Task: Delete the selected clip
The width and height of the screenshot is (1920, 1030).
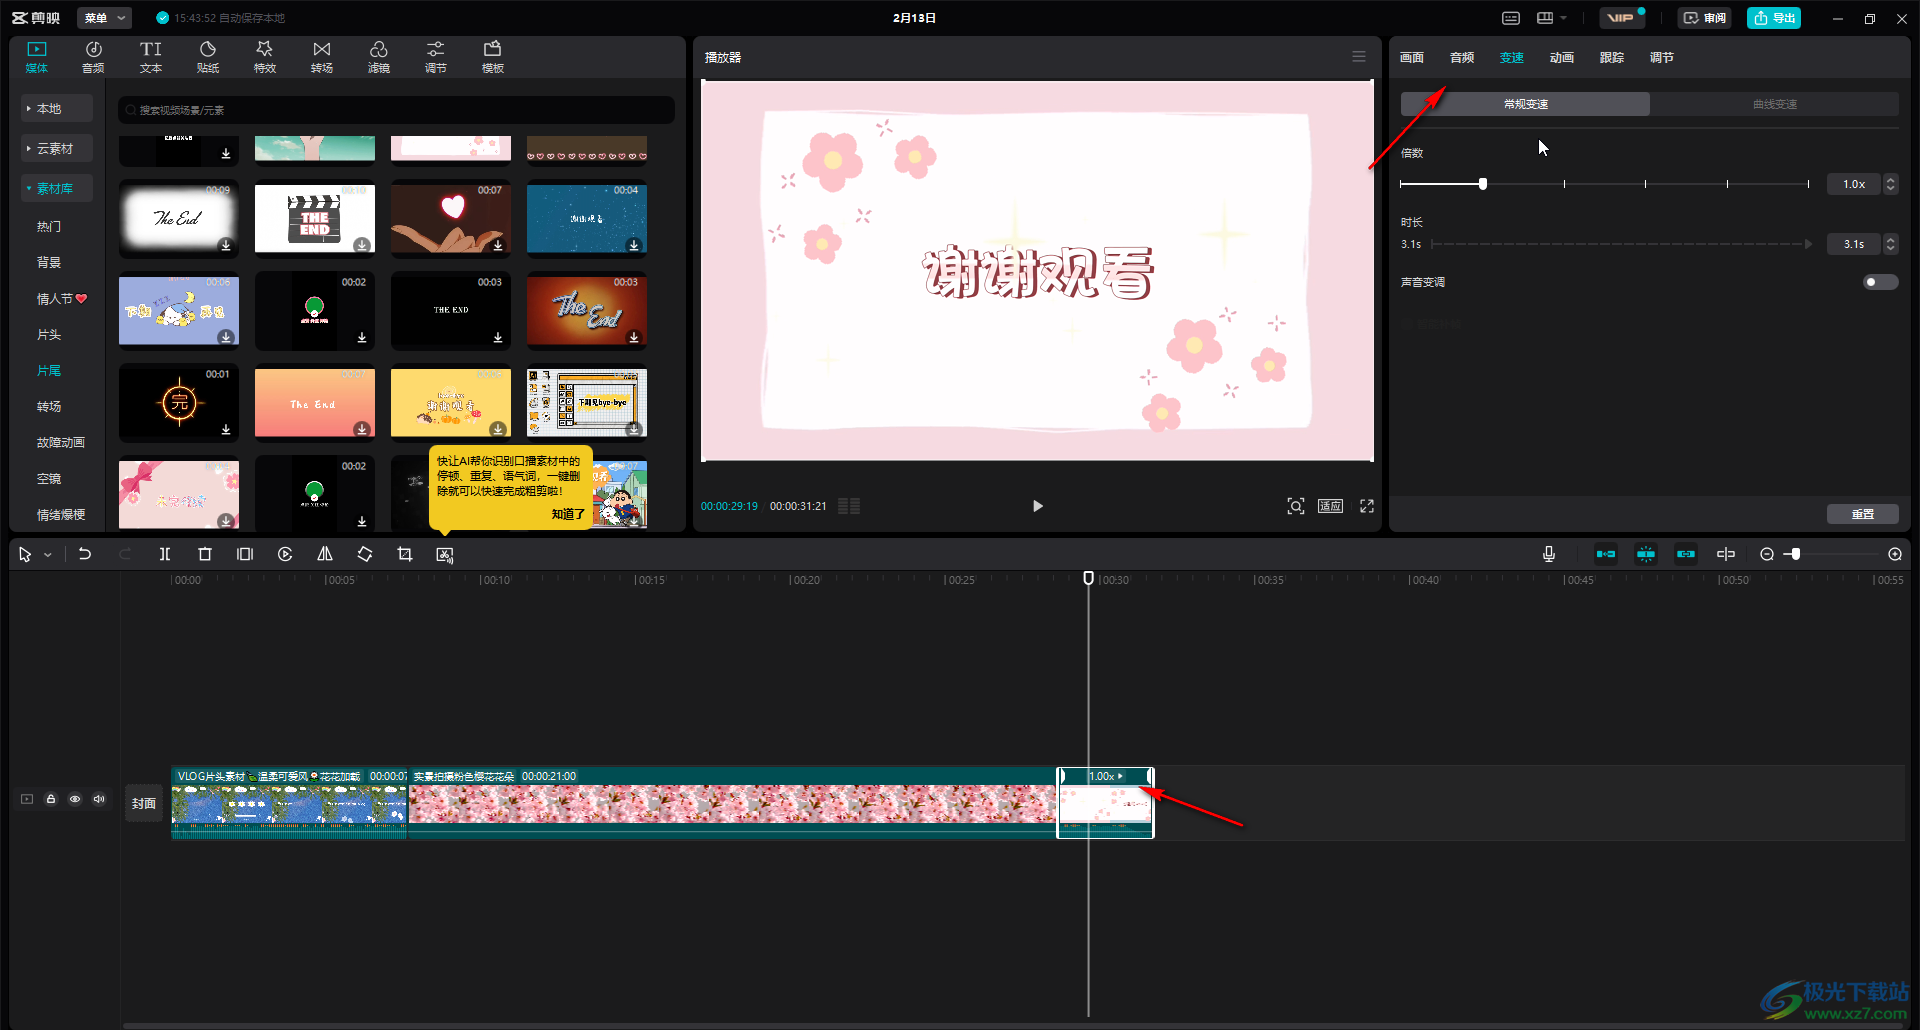Action: tap(205, 554)
